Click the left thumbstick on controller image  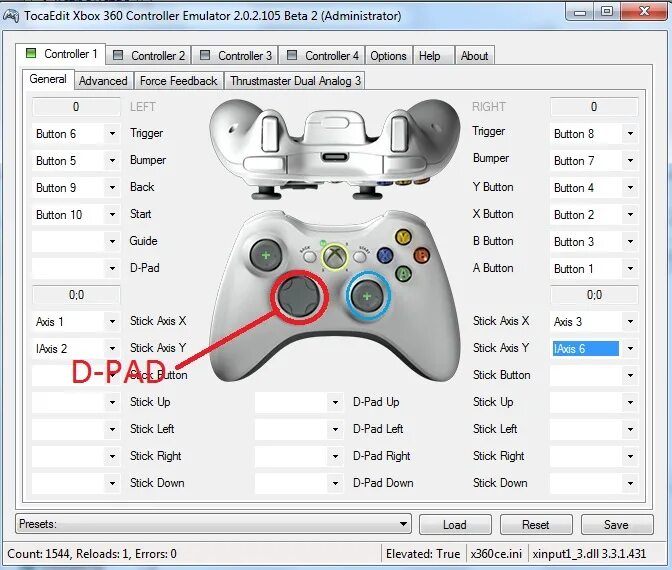(x=266, y=255)
